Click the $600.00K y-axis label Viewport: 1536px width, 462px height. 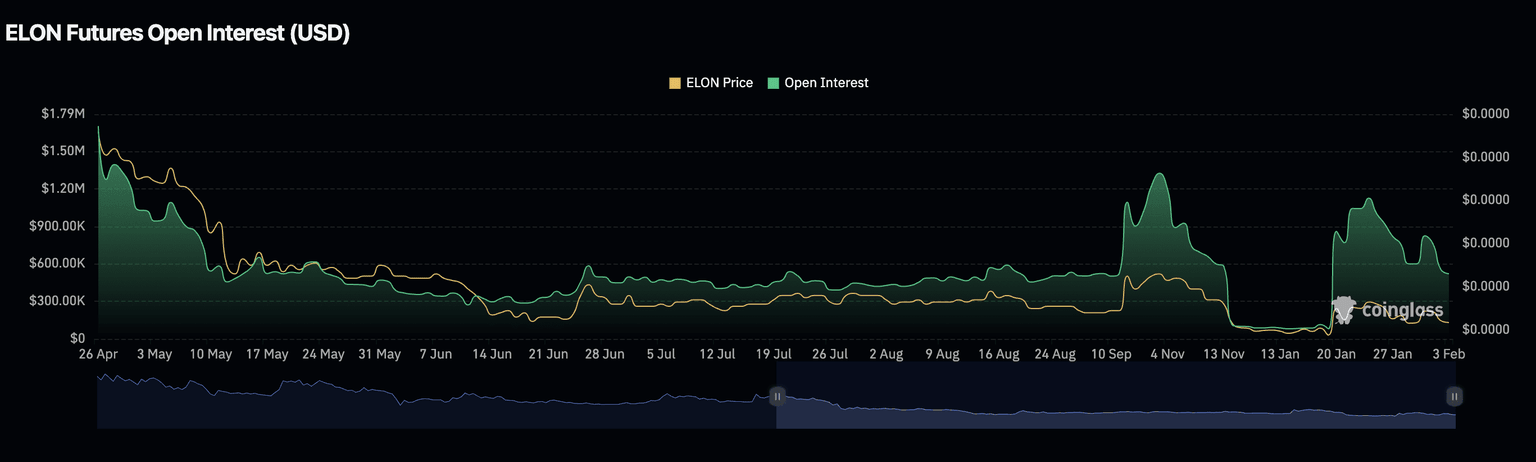(57, 264)
